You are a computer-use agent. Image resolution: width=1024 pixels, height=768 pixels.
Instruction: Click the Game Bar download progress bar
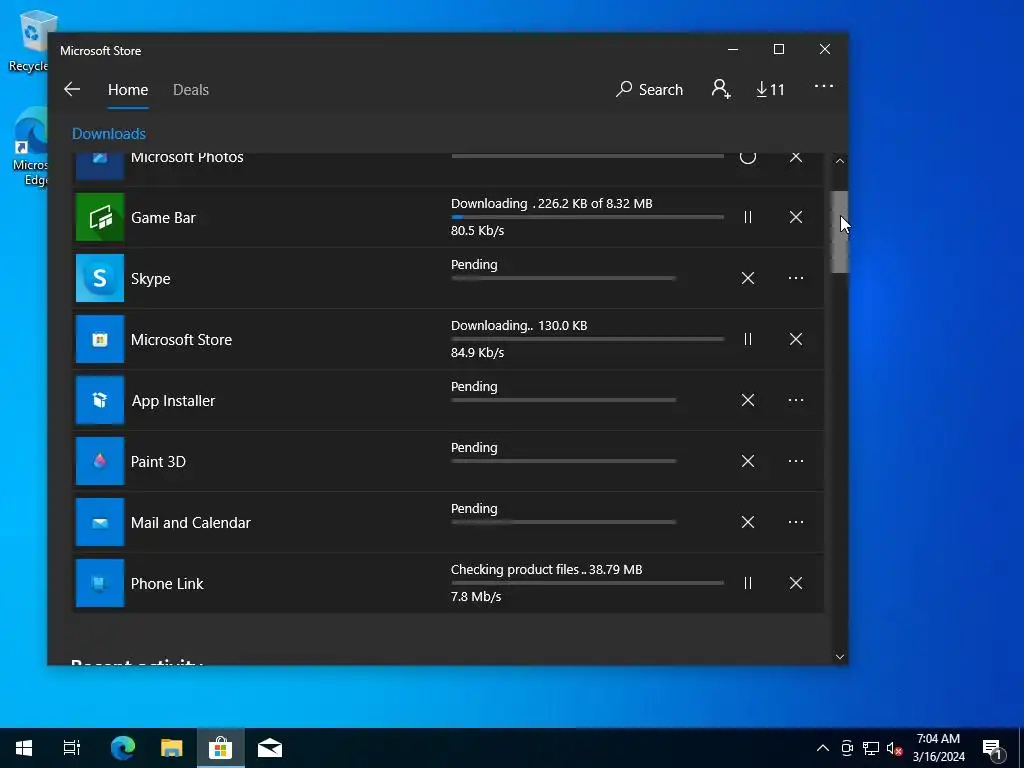pyautogui.click(x=587, y=217)
